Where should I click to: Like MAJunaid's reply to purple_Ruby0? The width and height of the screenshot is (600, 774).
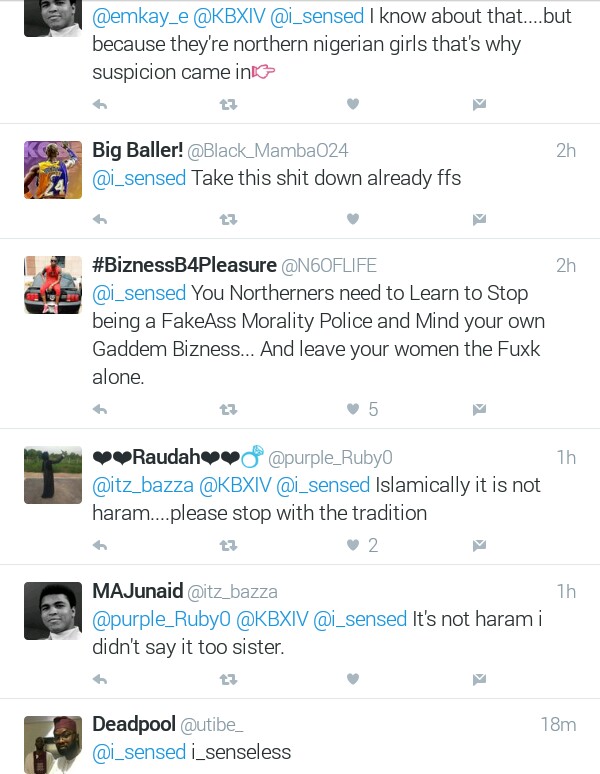353,679
